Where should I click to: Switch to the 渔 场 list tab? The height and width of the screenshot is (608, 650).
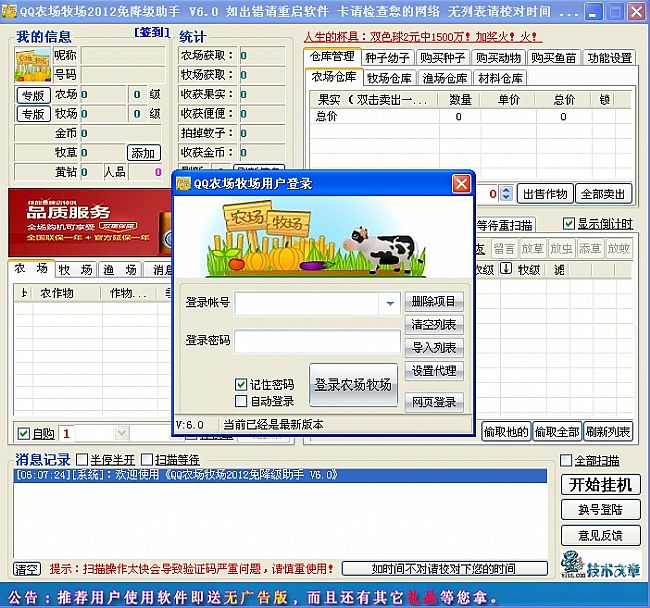(x=120, y=270)
